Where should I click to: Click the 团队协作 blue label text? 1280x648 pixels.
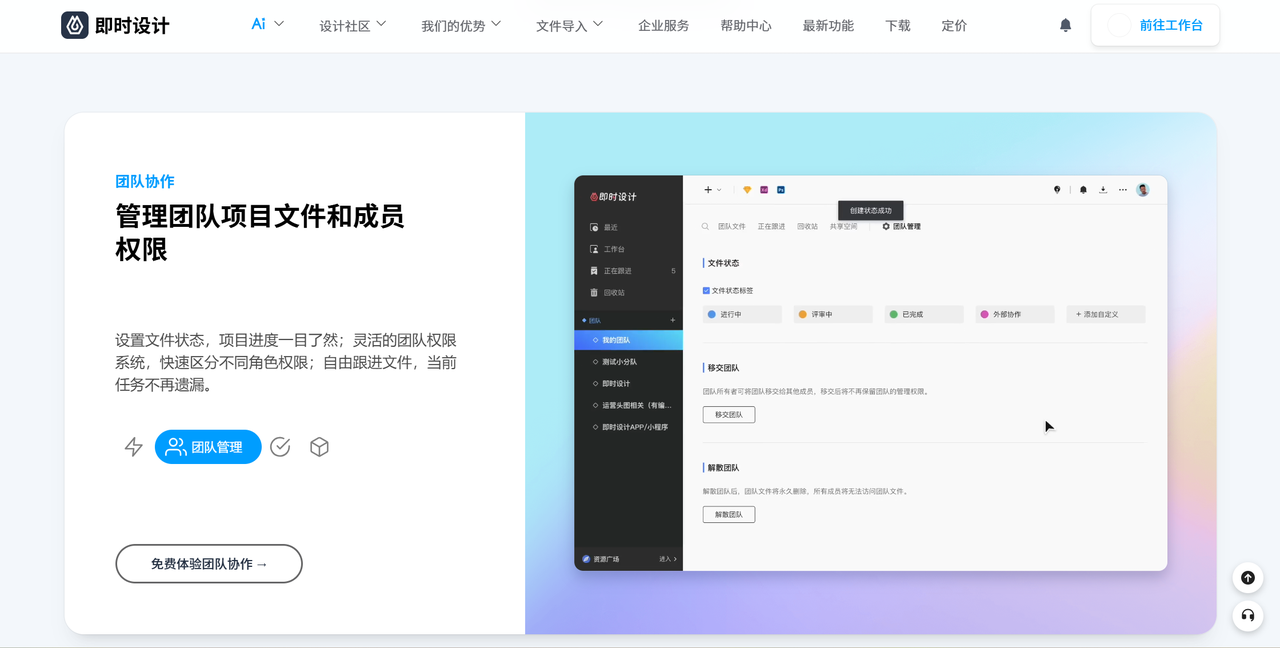pyautogui.click(x=145, y=181)
